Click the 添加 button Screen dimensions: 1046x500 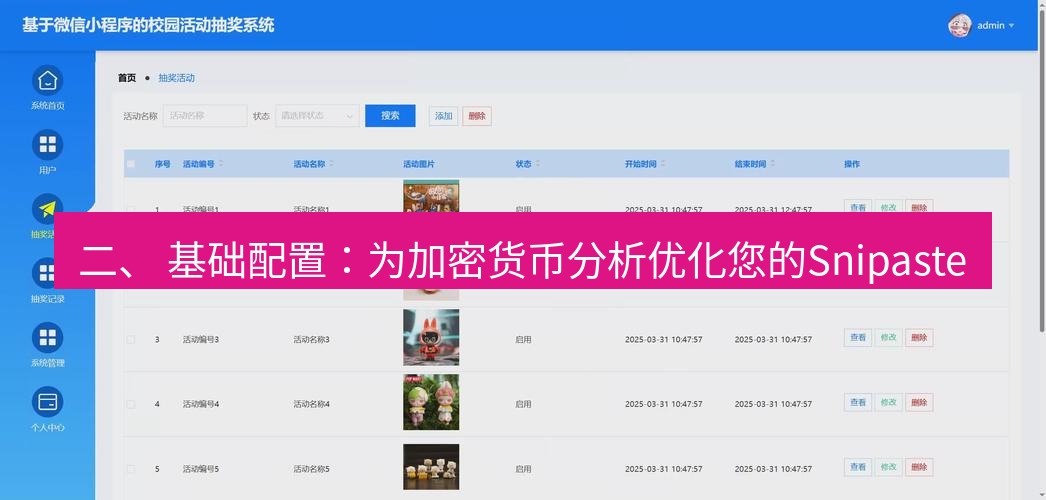[444, 116]
